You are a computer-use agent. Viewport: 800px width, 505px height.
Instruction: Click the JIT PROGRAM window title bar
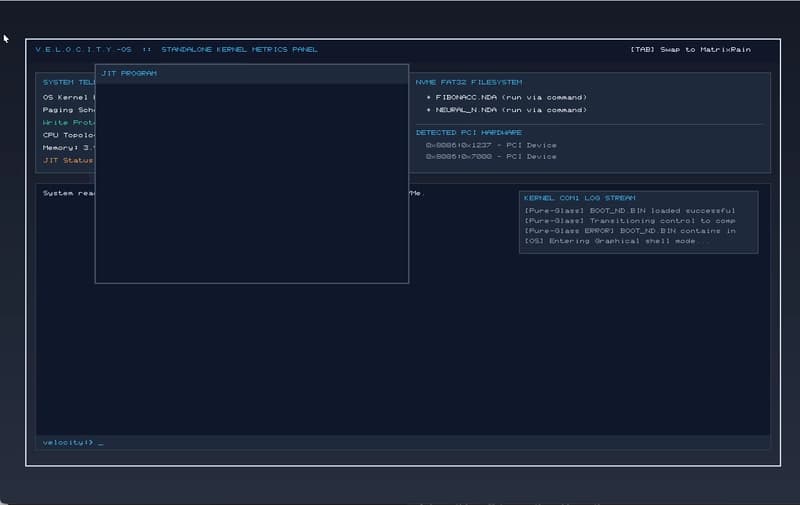tap(252, 73)
